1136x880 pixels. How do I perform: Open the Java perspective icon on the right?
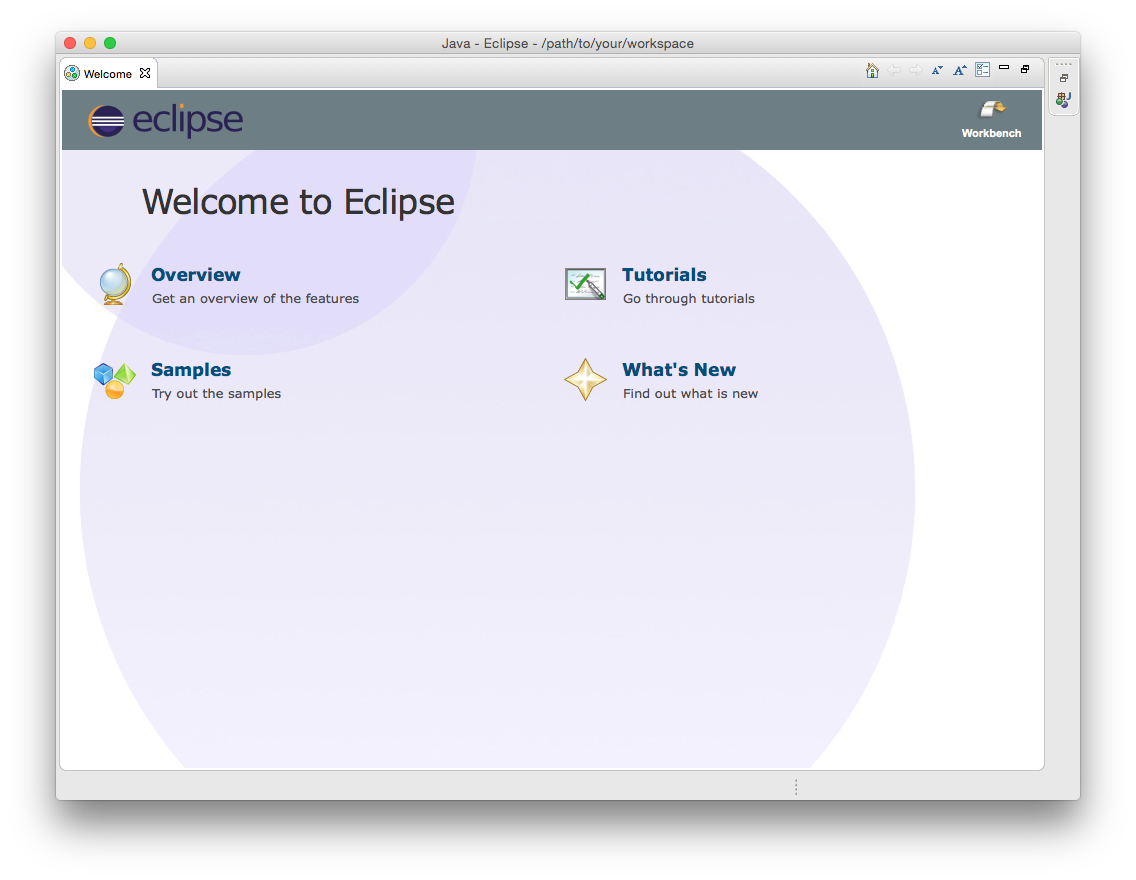(1064, 99)
